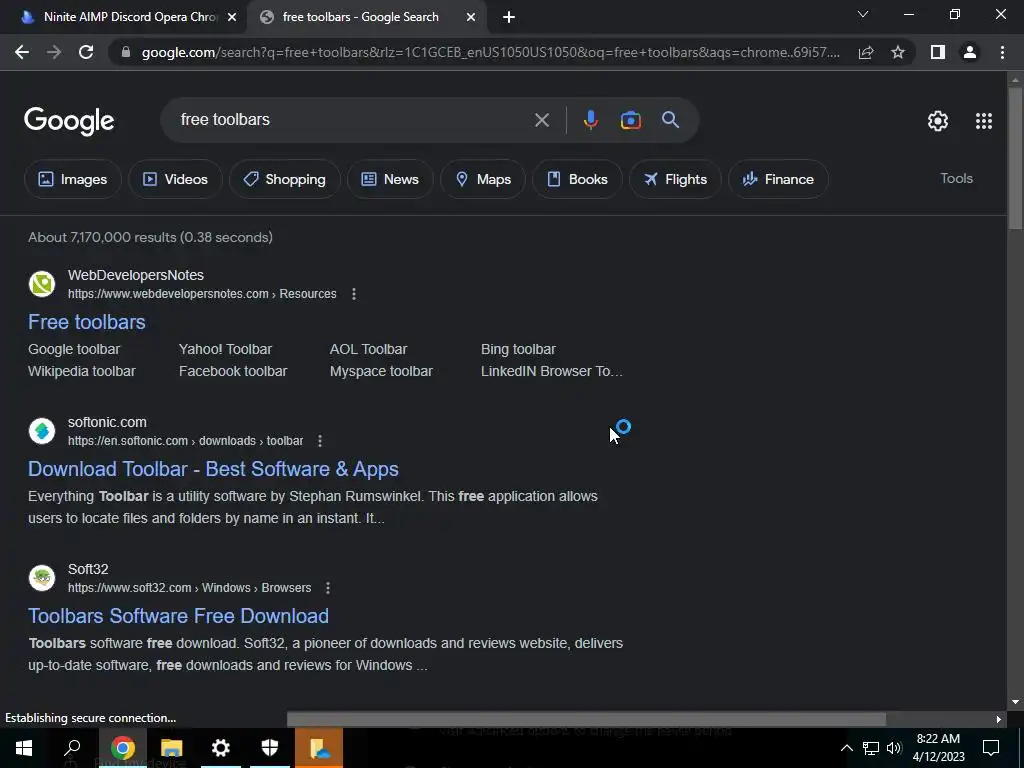Switch to Shopping results

pyautogui.click(x=284, y=179)
